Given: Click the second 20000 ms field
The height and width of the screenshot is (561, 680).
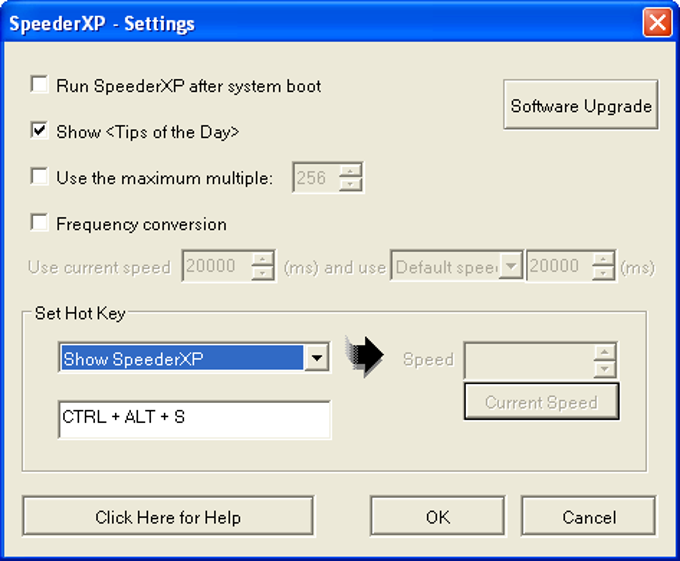Looking at the screenshot, I should tap(559, 266).
